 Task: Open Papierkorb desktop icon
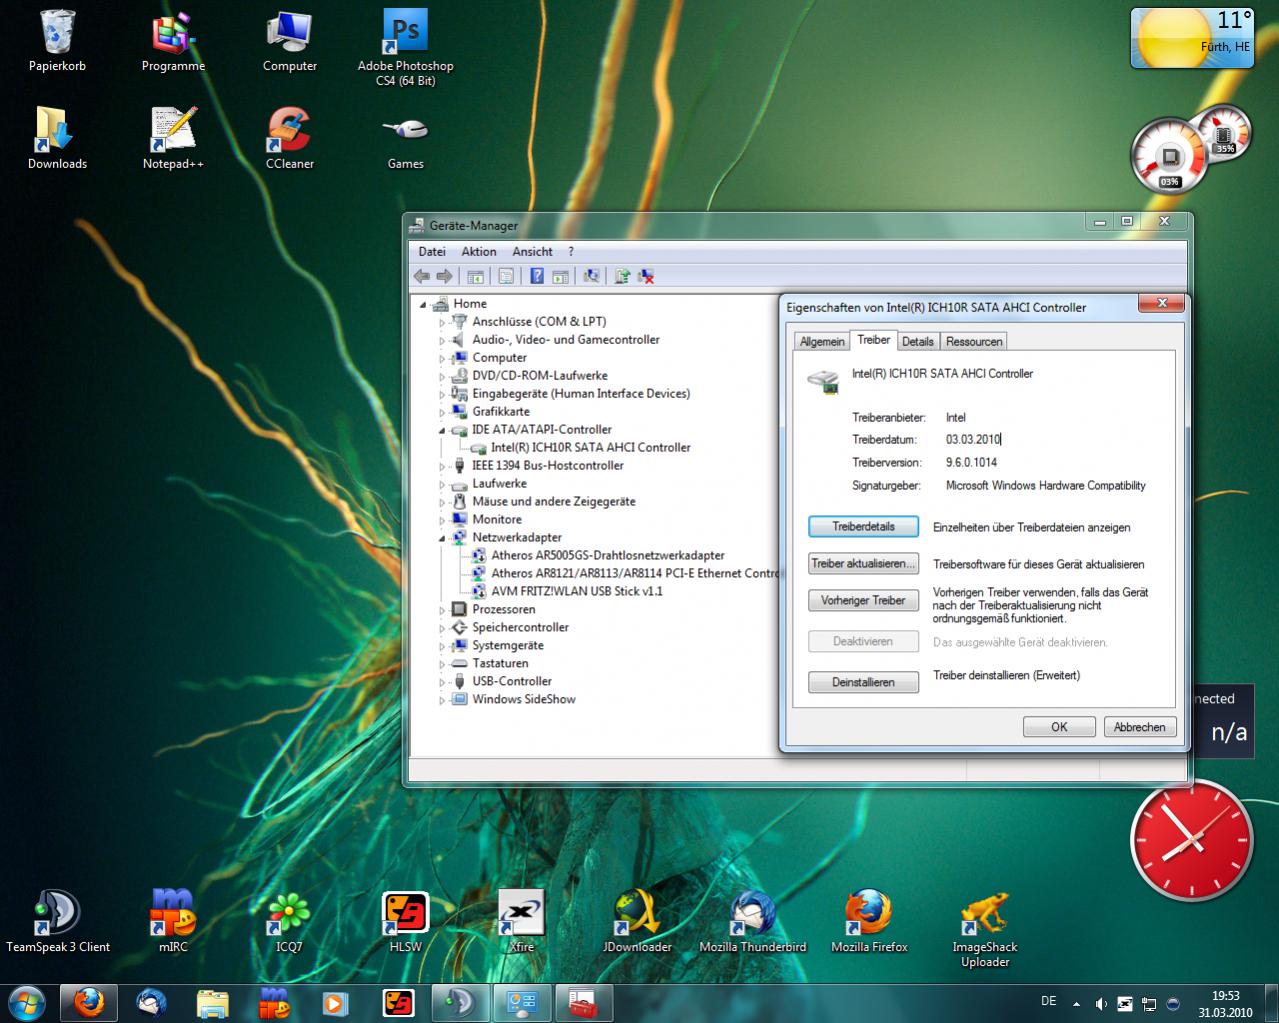pos(57,41)
